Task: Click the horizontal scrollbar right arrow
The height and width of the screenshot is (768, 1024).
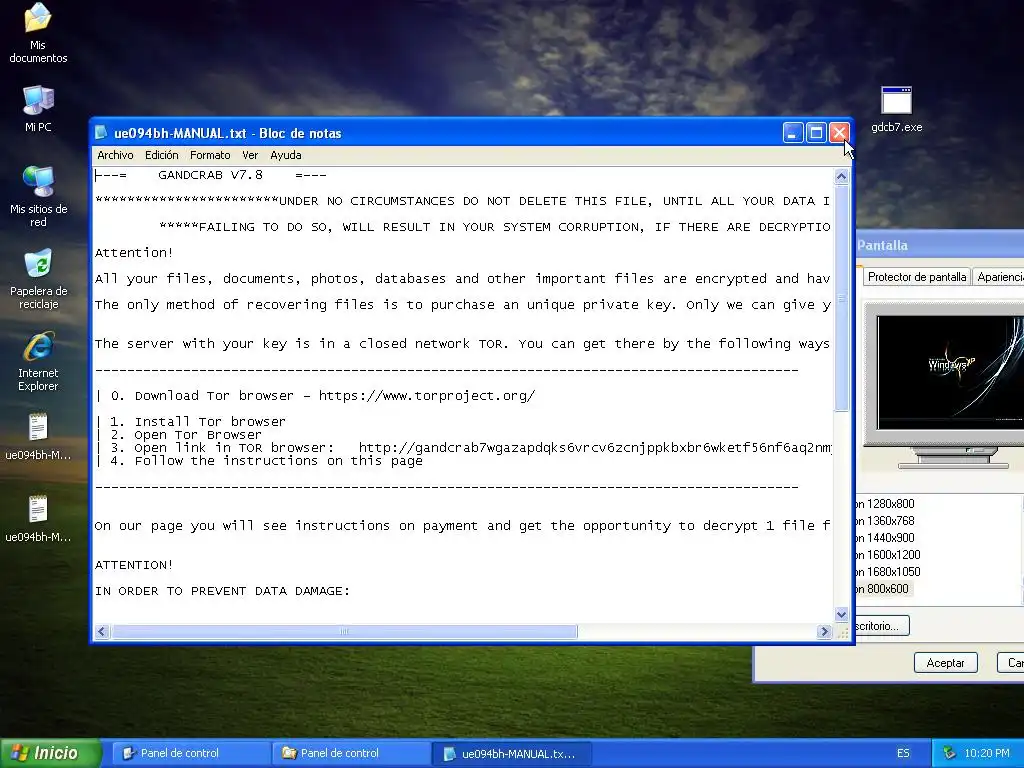Action: pos(824,632)
